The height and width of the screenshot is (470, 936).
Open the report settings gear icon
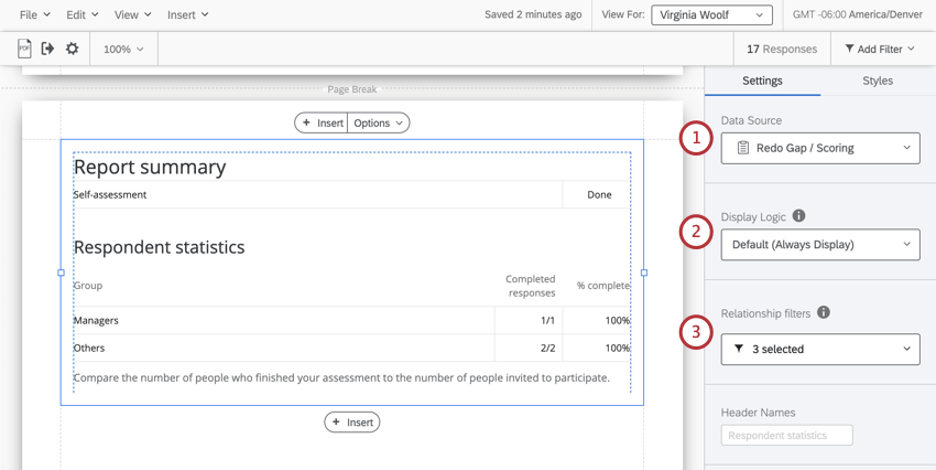72,48
